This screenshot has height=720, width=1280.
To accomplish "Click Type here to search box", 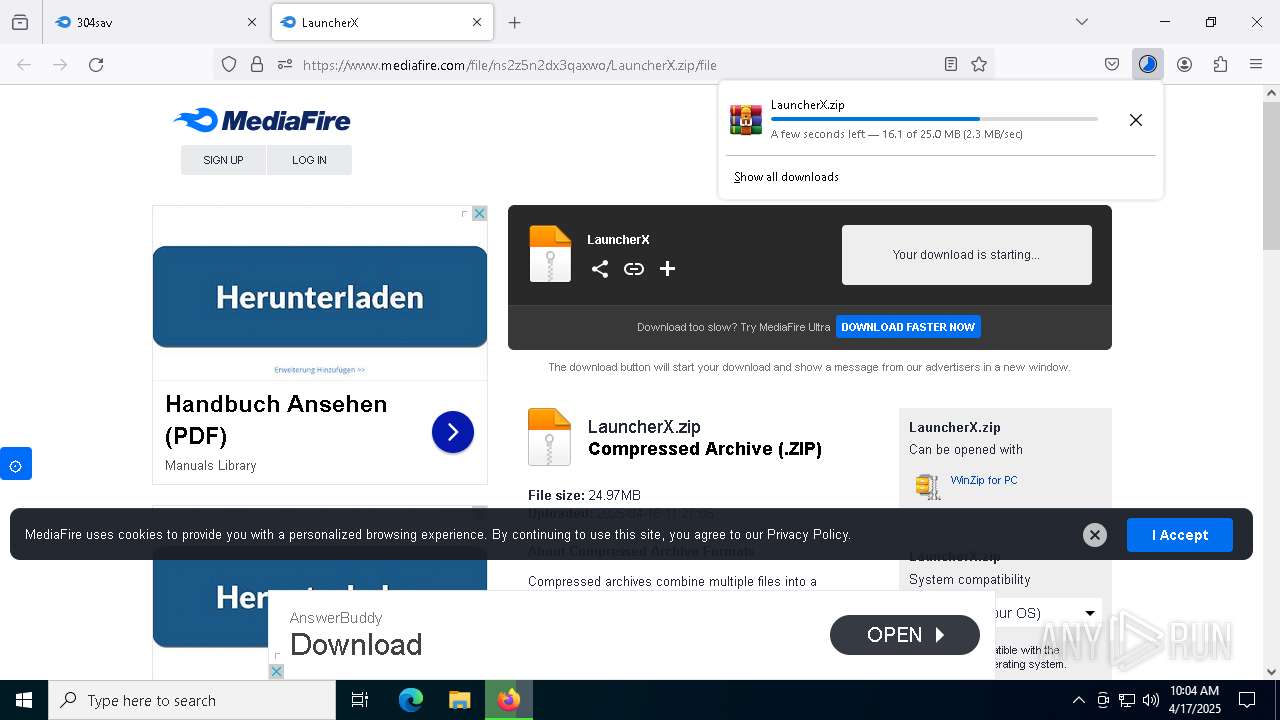I will click(x=192, y=700).
